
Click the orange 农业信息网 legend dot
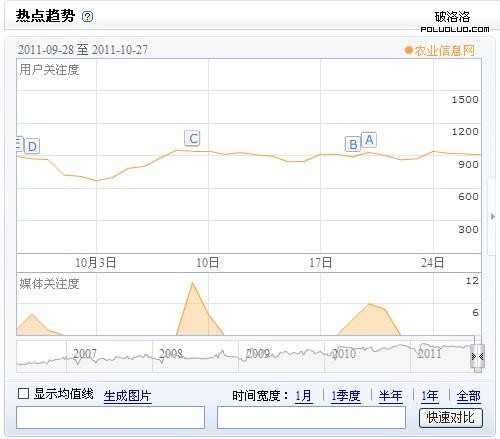[408, 50]
